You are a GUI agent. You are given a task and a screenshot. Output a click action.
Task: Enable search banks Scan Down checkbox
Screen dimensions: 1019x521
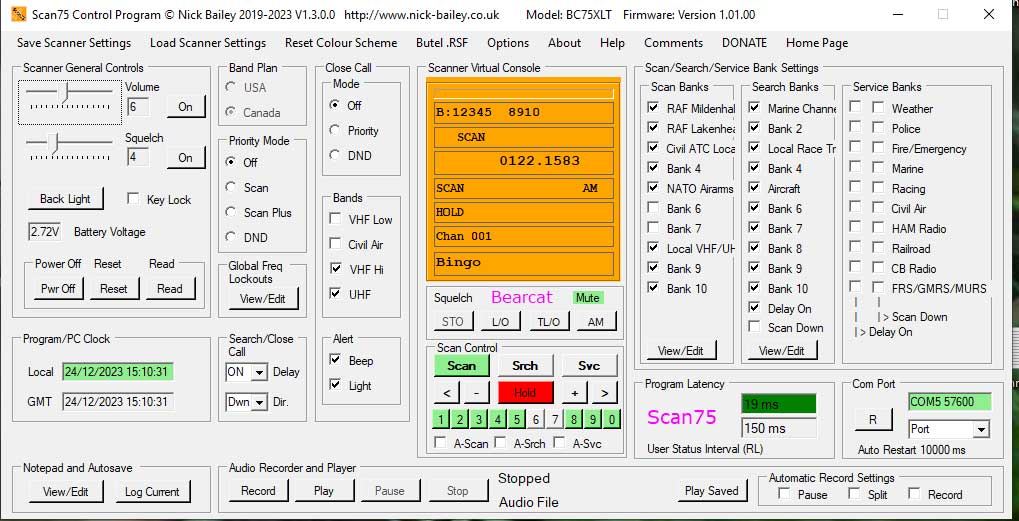click(x=754, y=327)
